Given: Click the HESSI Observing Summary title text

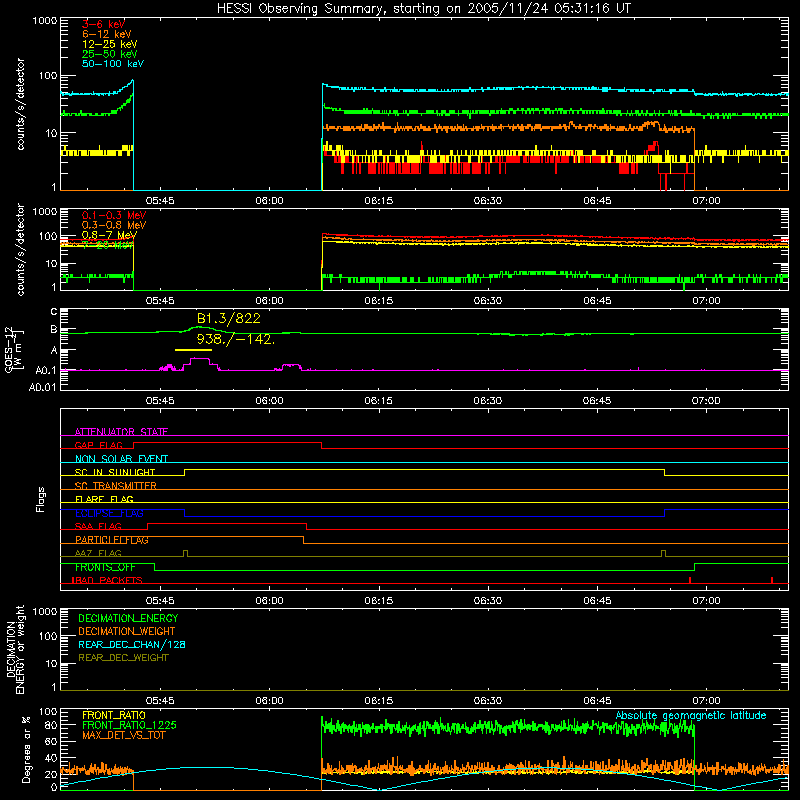Looking at the screenshot, I should click(x=424, y=9).
